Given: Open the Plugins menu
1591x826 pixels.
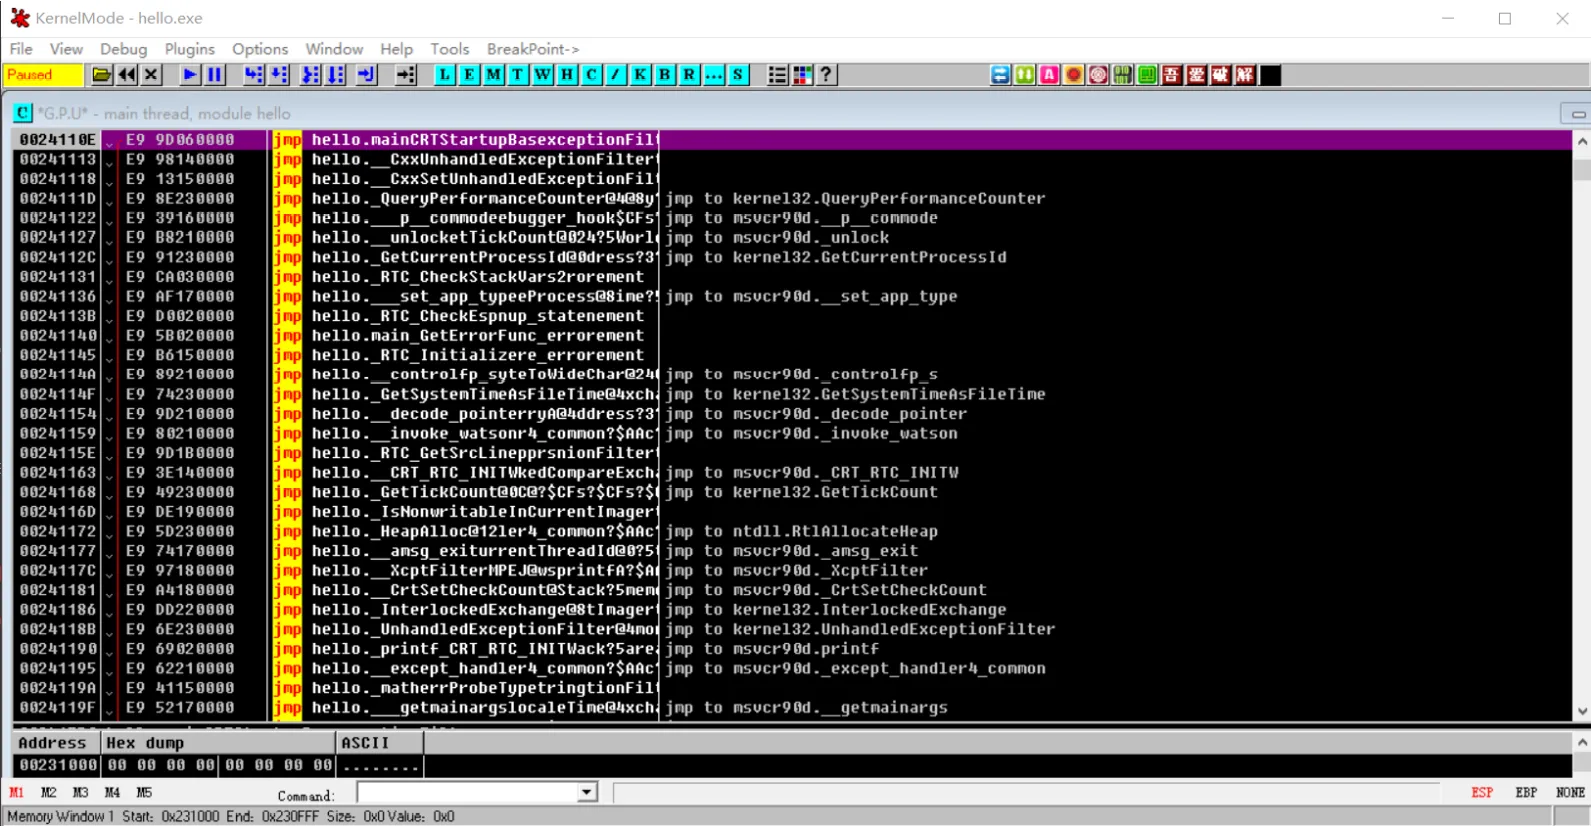Looking at the screenshot, I should point(189,49).
